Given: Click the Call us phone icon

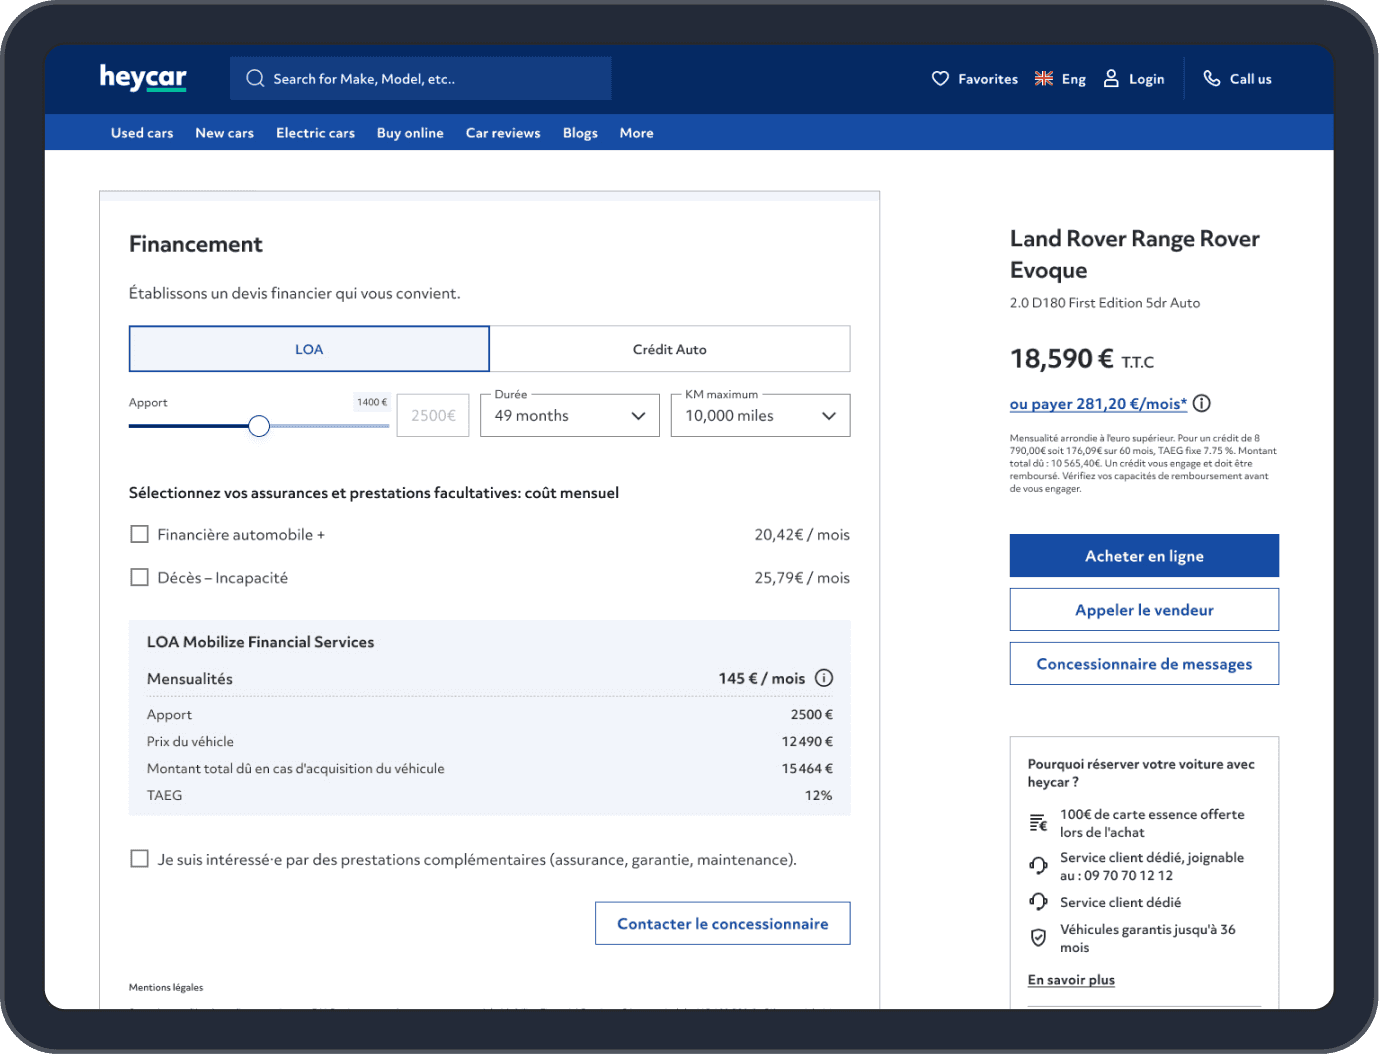Looking at the screenshot, I should (1212, 79).
